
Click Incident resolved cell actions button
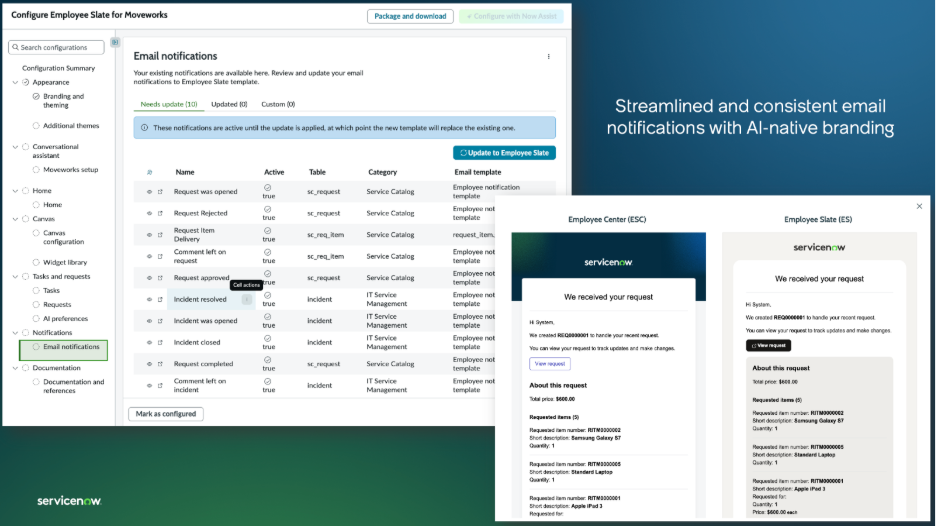tap(247, 300)
